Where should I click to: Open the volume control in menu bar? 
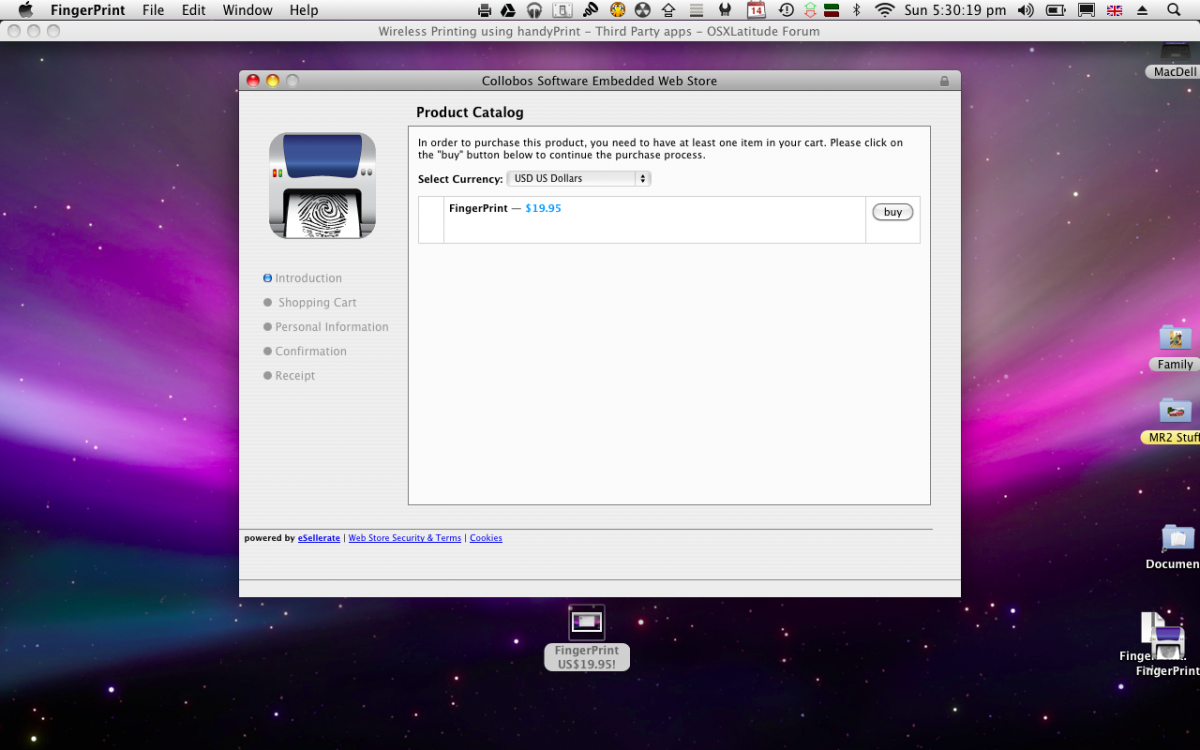[1025, 10]
